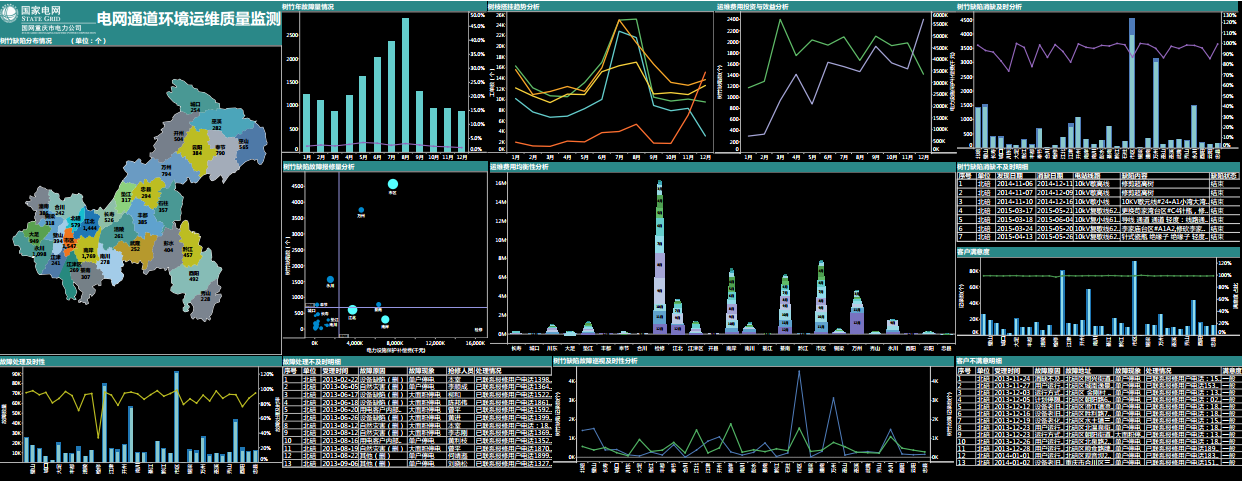Select the 江北 region on the map
The width and height of the screenshot is (1242, 481).
(91, 221)
